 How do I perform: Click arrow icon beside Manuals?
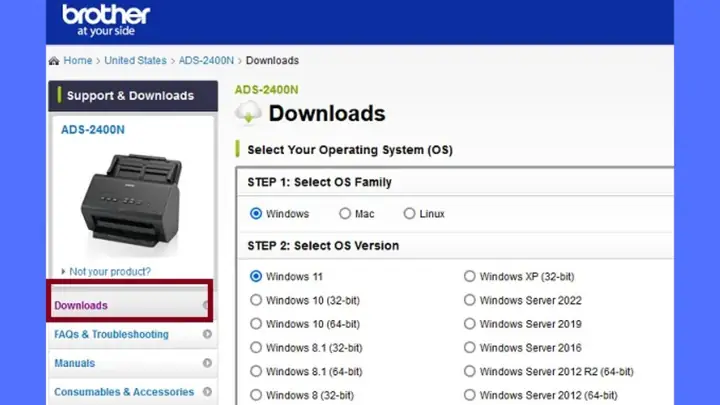click(207, 363)
